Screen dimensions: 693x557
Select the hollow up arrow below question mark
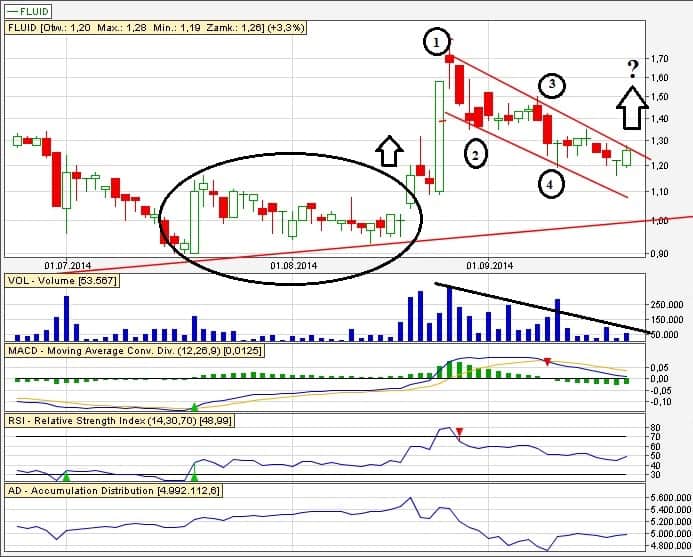pos(632,108)
